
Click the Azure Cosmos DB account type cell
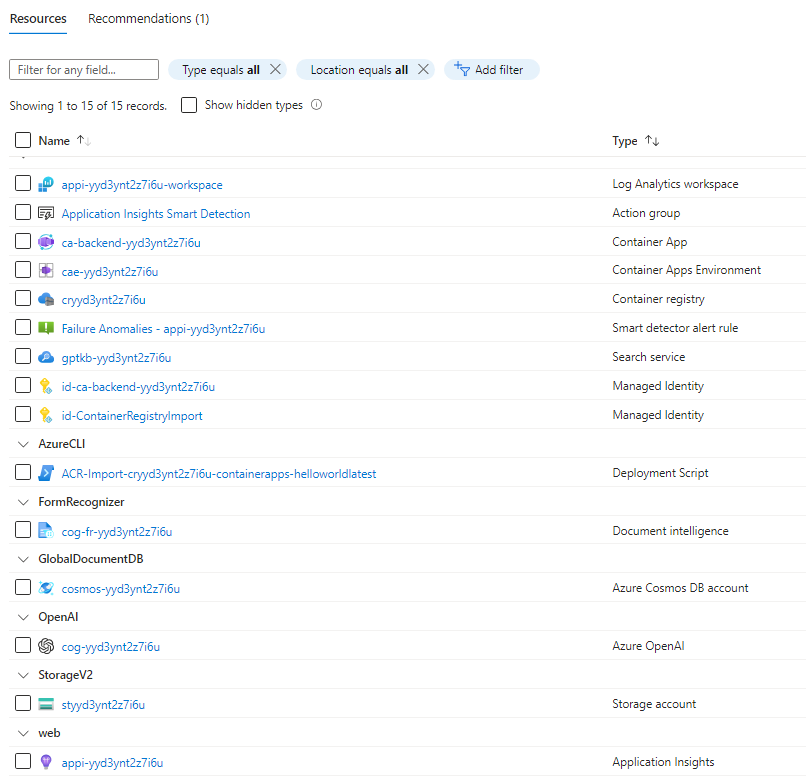680,588
